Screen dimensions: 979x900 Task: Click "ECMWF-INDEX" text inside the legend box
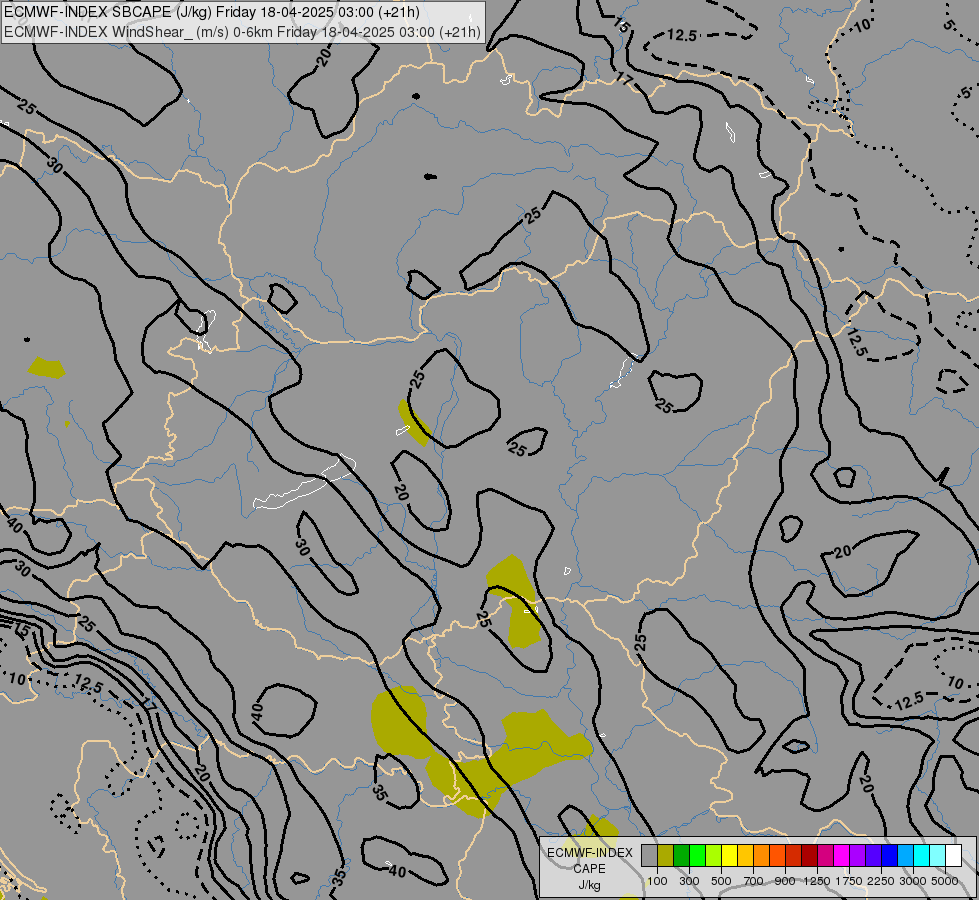click(x=590, y=853)
